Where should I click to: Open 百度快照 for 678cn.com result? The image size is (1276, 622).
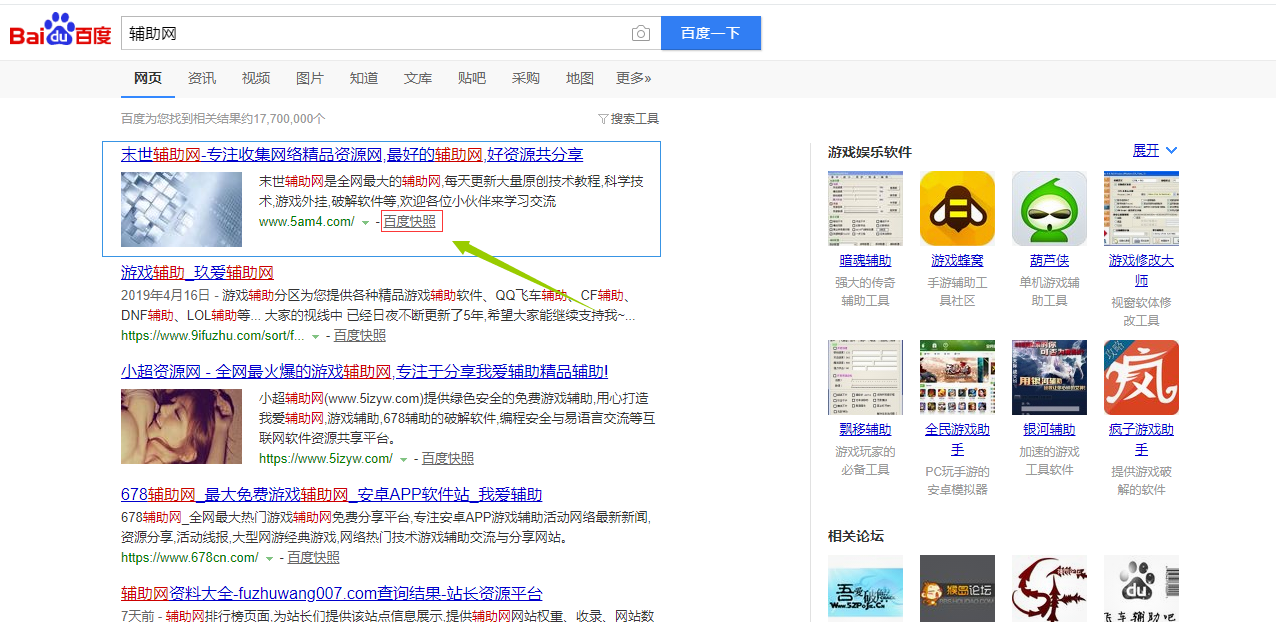click(314, 557)
